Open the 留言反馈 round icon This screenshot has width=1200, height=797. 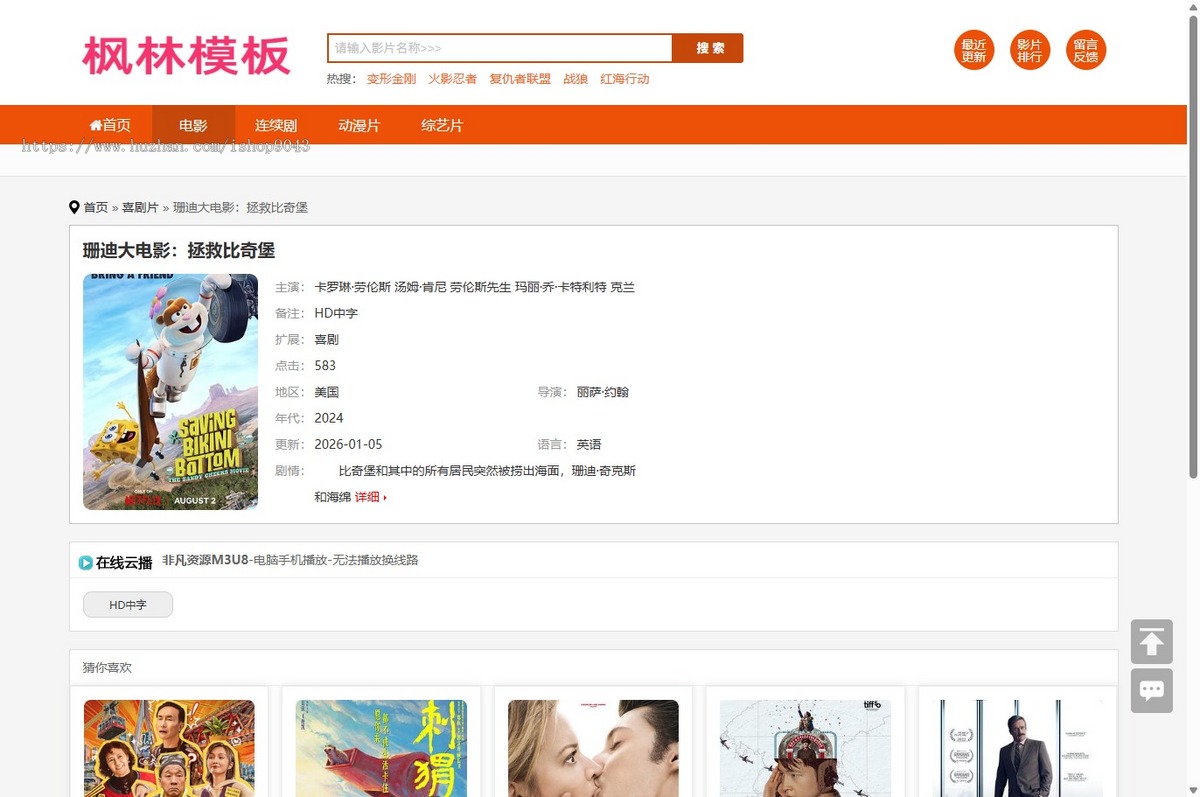pos(1086,51)
